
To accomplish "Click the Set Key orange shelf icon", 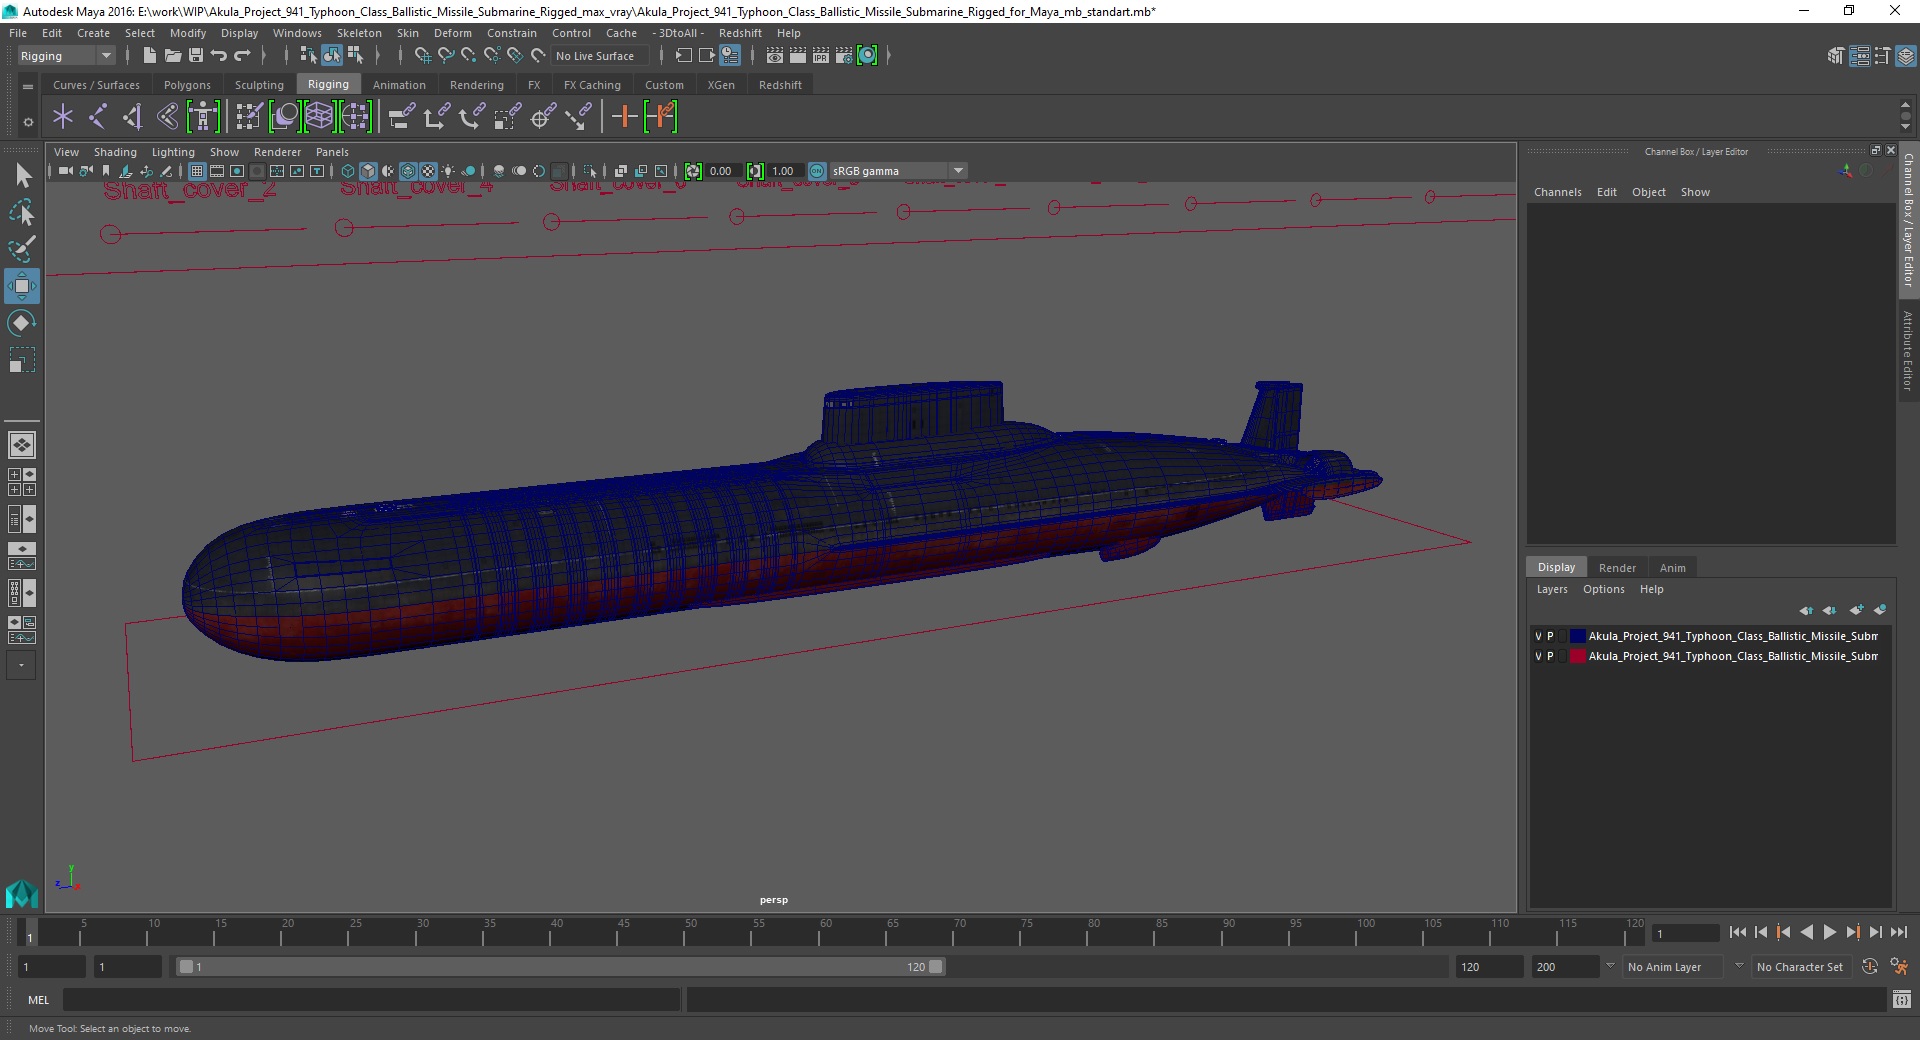I will [x=625, y=117].
